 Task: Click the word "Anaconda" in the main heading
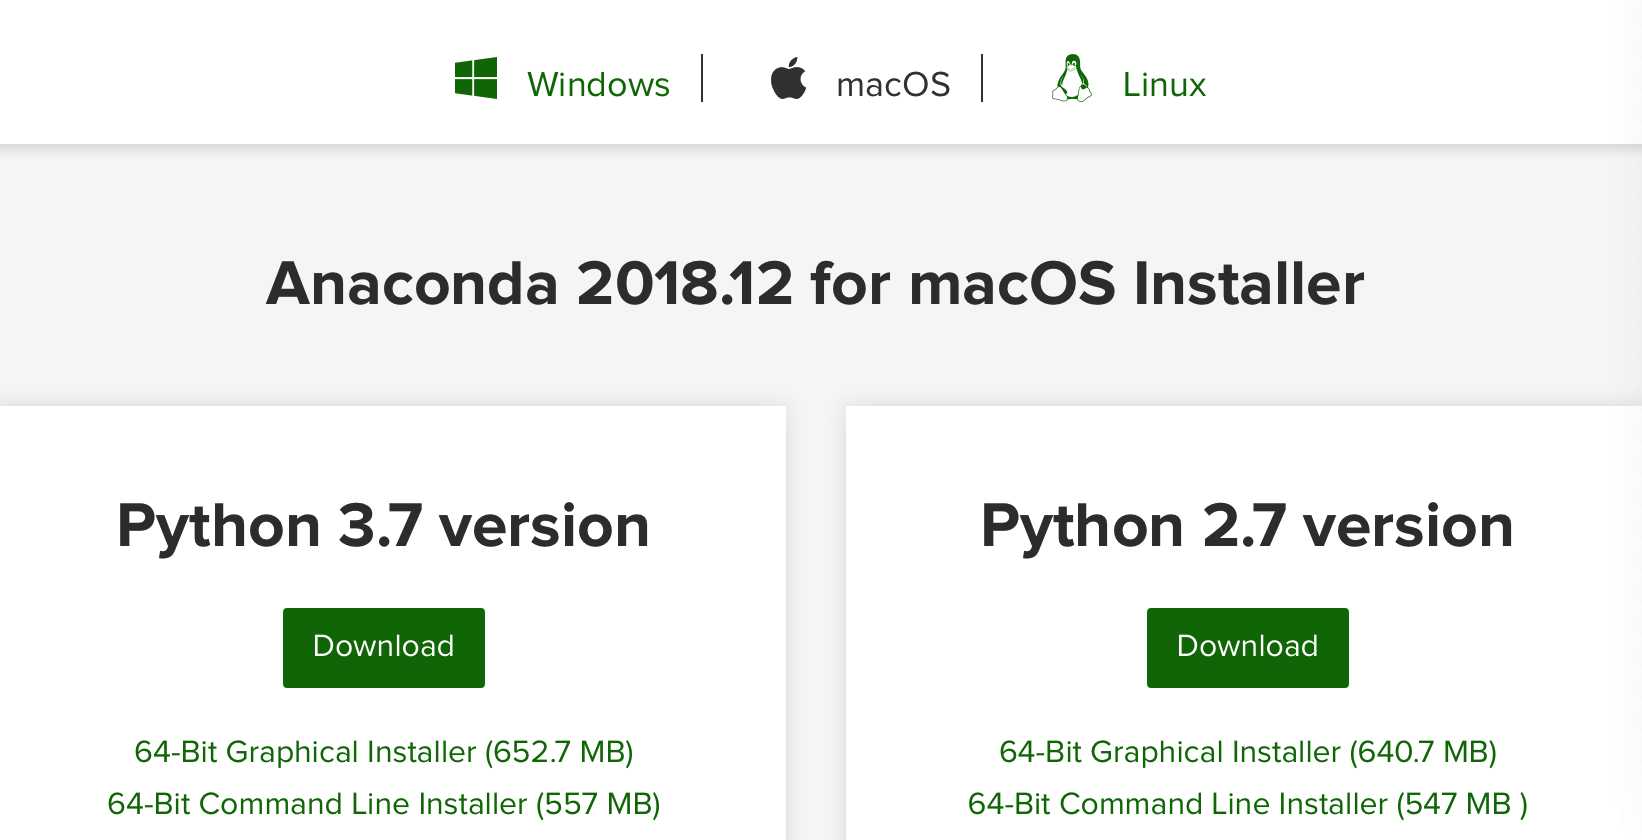(412, 284)
